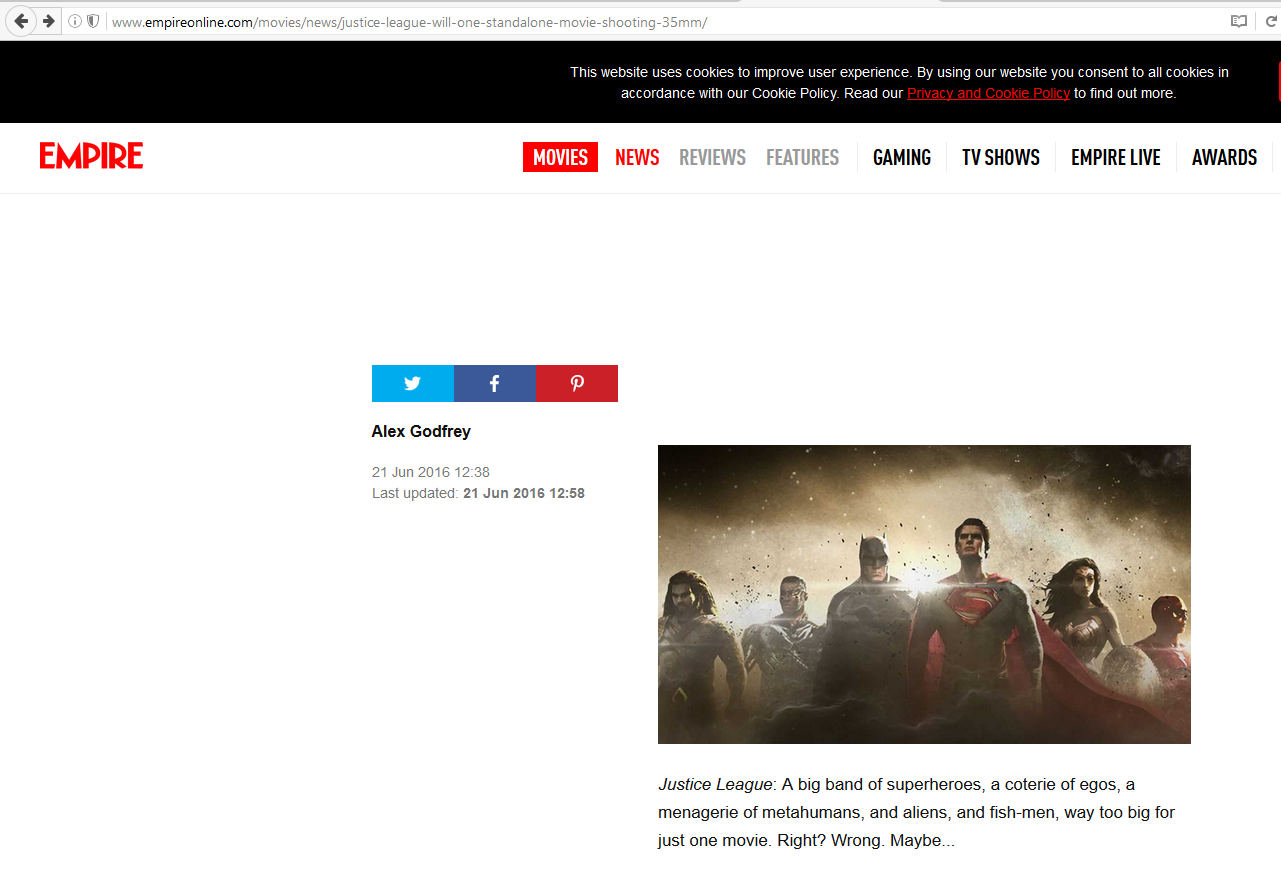This screenshot has width=1281, height=874.
Task: View author Alex Godfrey's name link
Action: (x=421, y=432)
